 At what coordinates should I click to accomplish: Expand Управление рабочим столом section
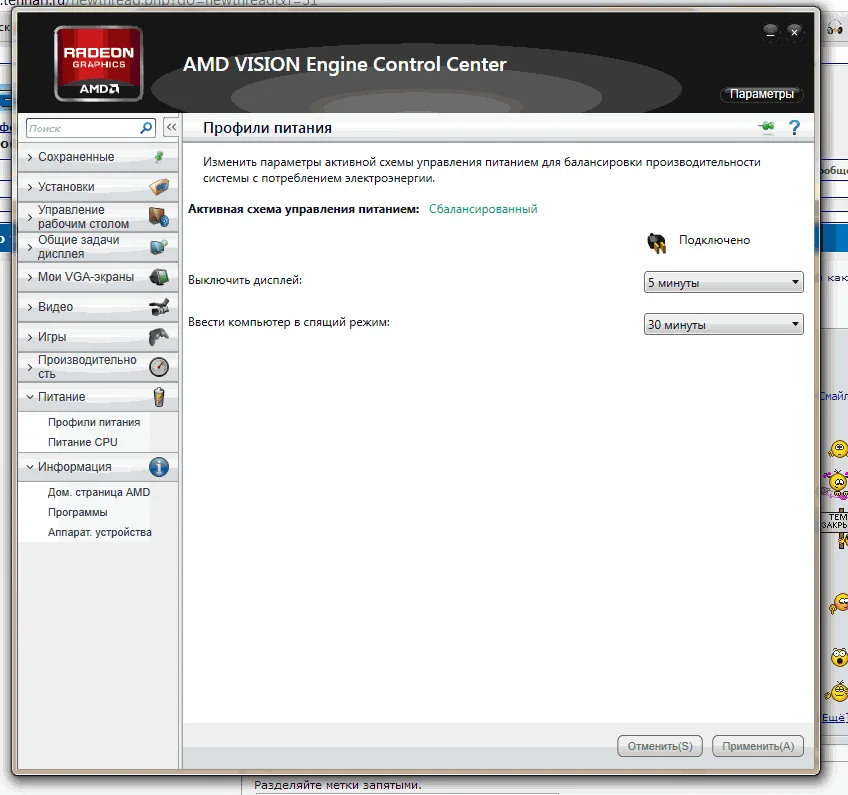98,217
